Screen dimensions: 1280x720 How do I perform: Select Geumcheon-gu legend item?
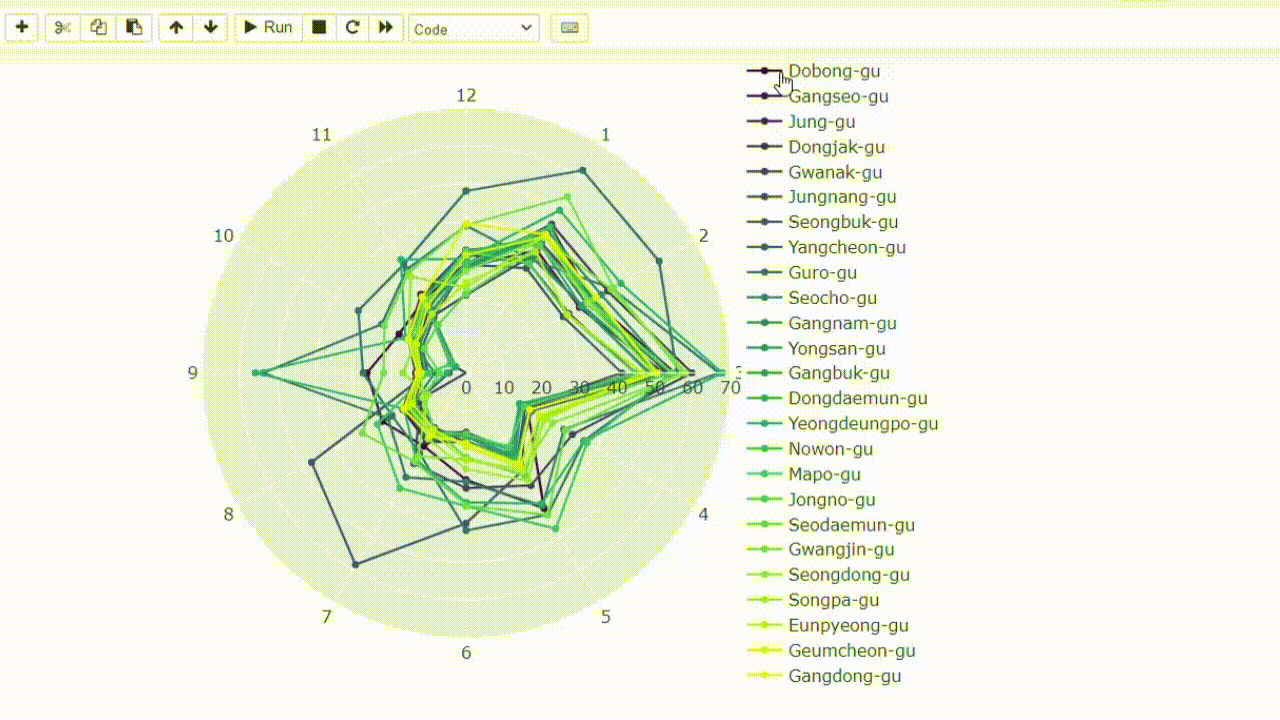point(832,650)
